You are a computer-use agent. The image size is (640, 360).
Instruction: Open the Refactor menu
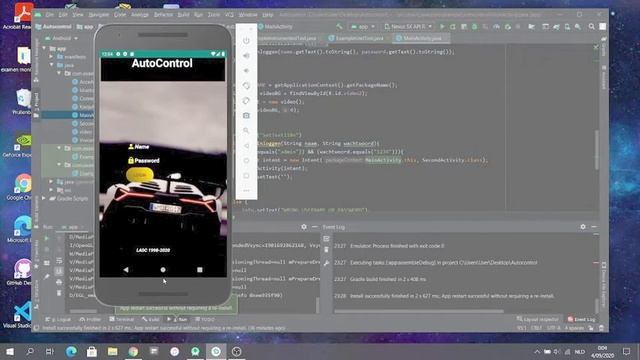(x=163, y=15)
